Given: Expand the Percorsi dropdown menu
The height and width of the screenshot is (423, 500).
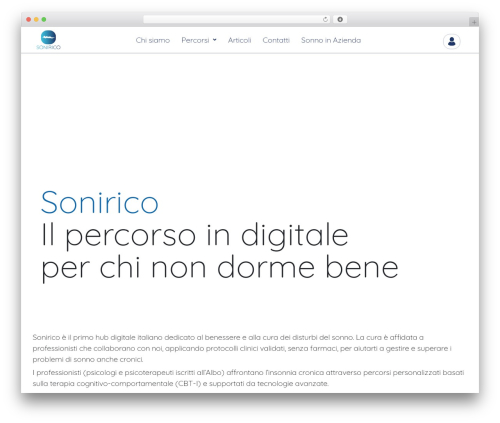Looking at the screenshot, I should pos(199,40).
